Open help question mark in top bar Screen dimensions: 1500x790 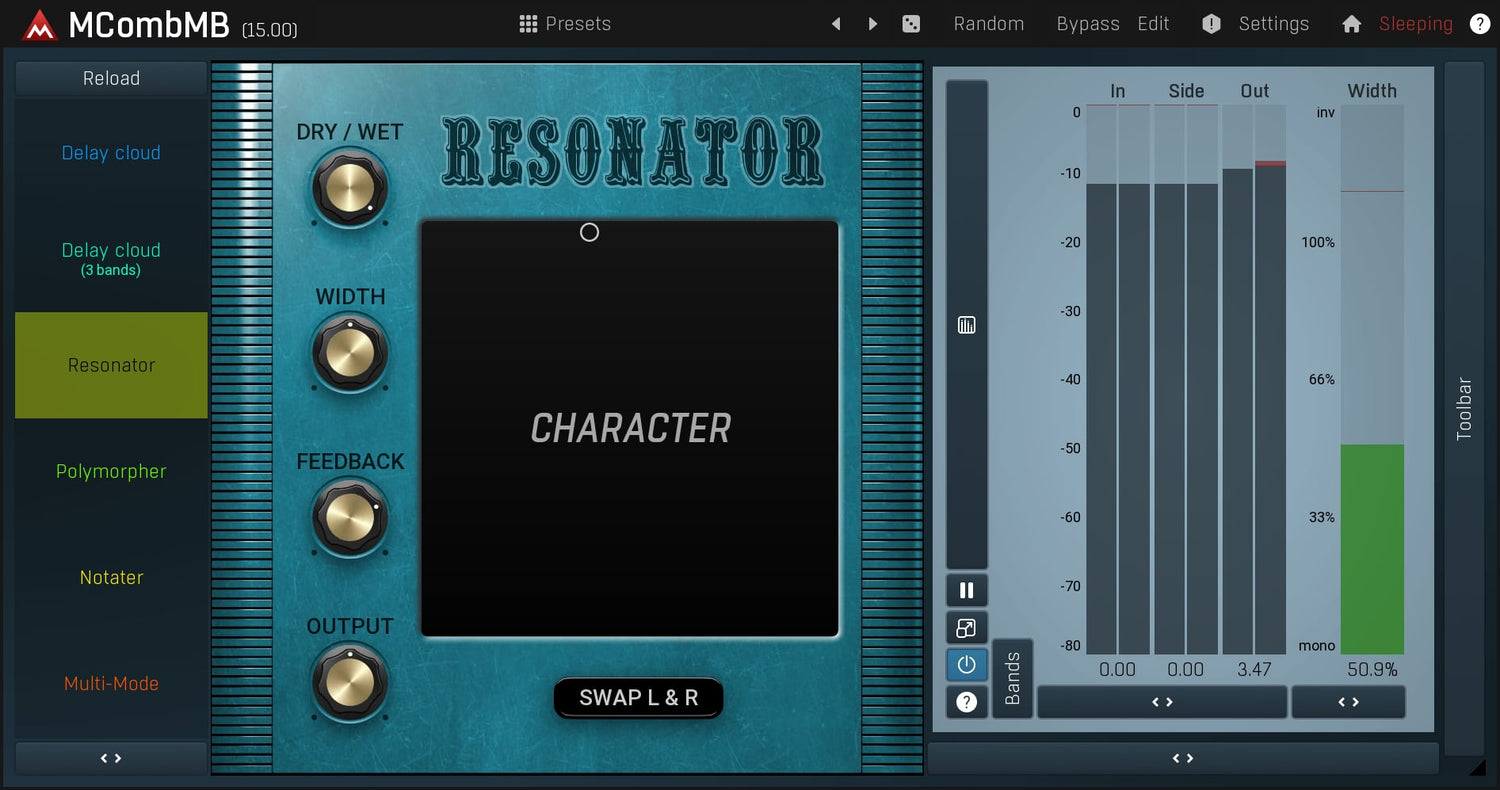(x=1479, y=24)
